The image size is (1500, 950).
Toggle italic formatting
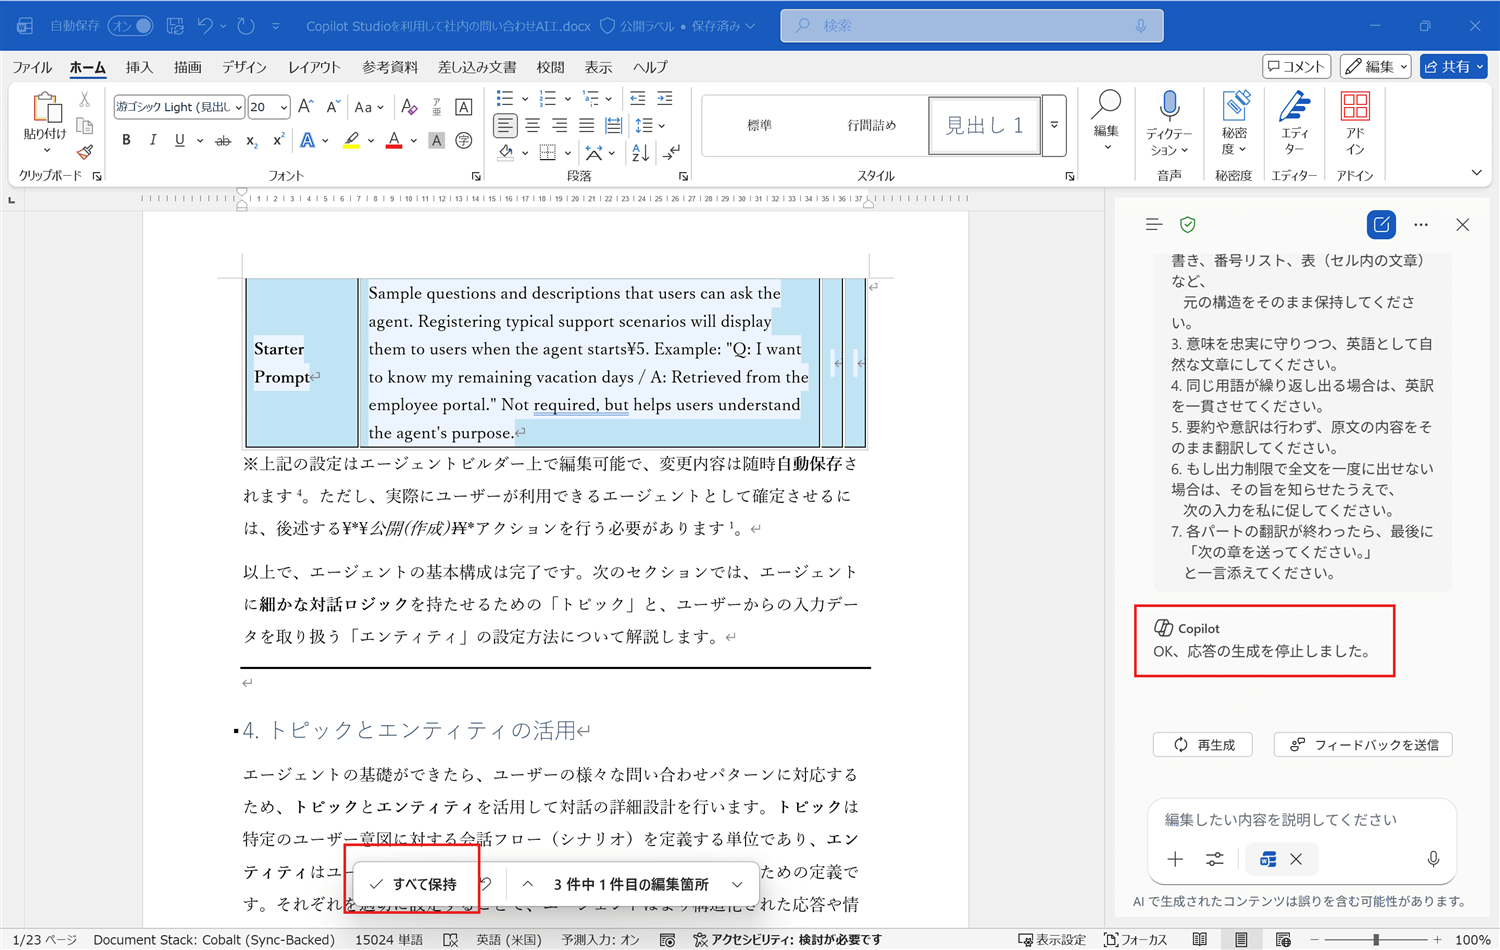click(x=153, y=141)
